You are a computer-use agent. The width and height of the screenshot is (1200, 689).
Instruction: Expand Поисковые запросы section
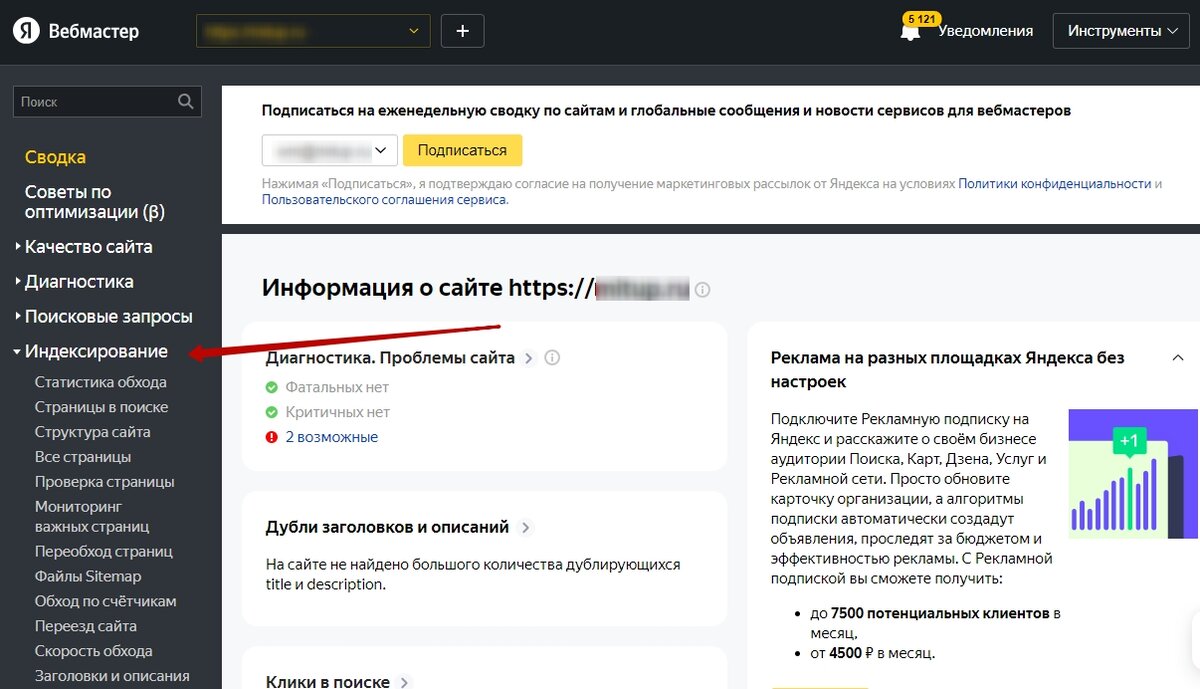pyautogui.click(x=108, y=317)
